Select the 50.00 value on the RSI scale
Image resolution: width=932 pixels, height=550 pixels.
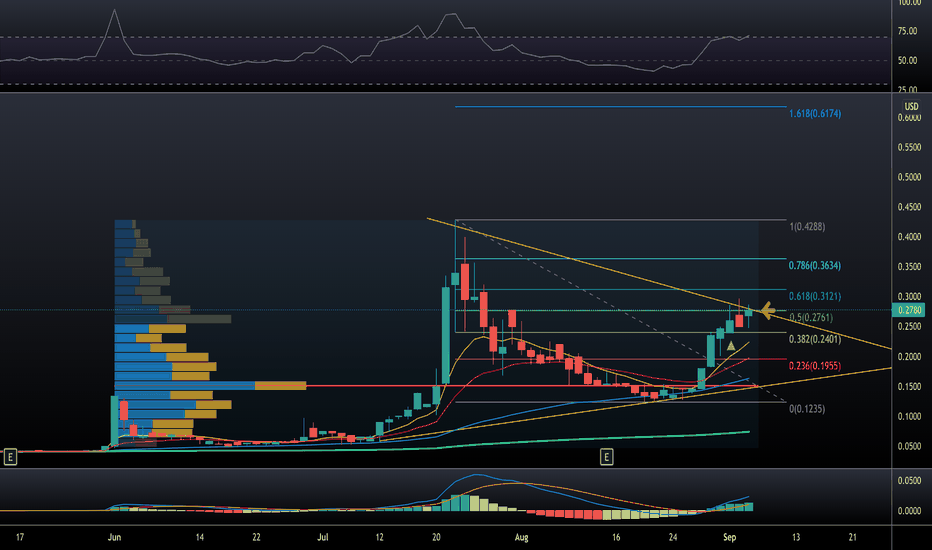click(x=907, y=61)
